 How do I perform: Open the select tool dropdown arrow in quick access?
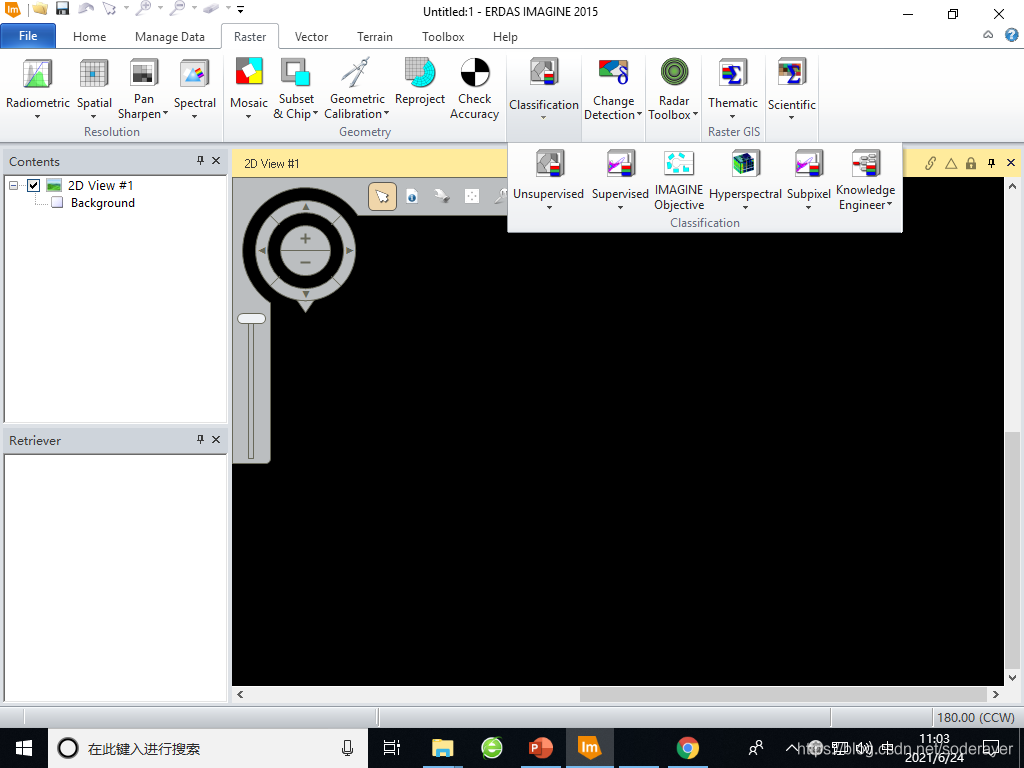point(126,9)
